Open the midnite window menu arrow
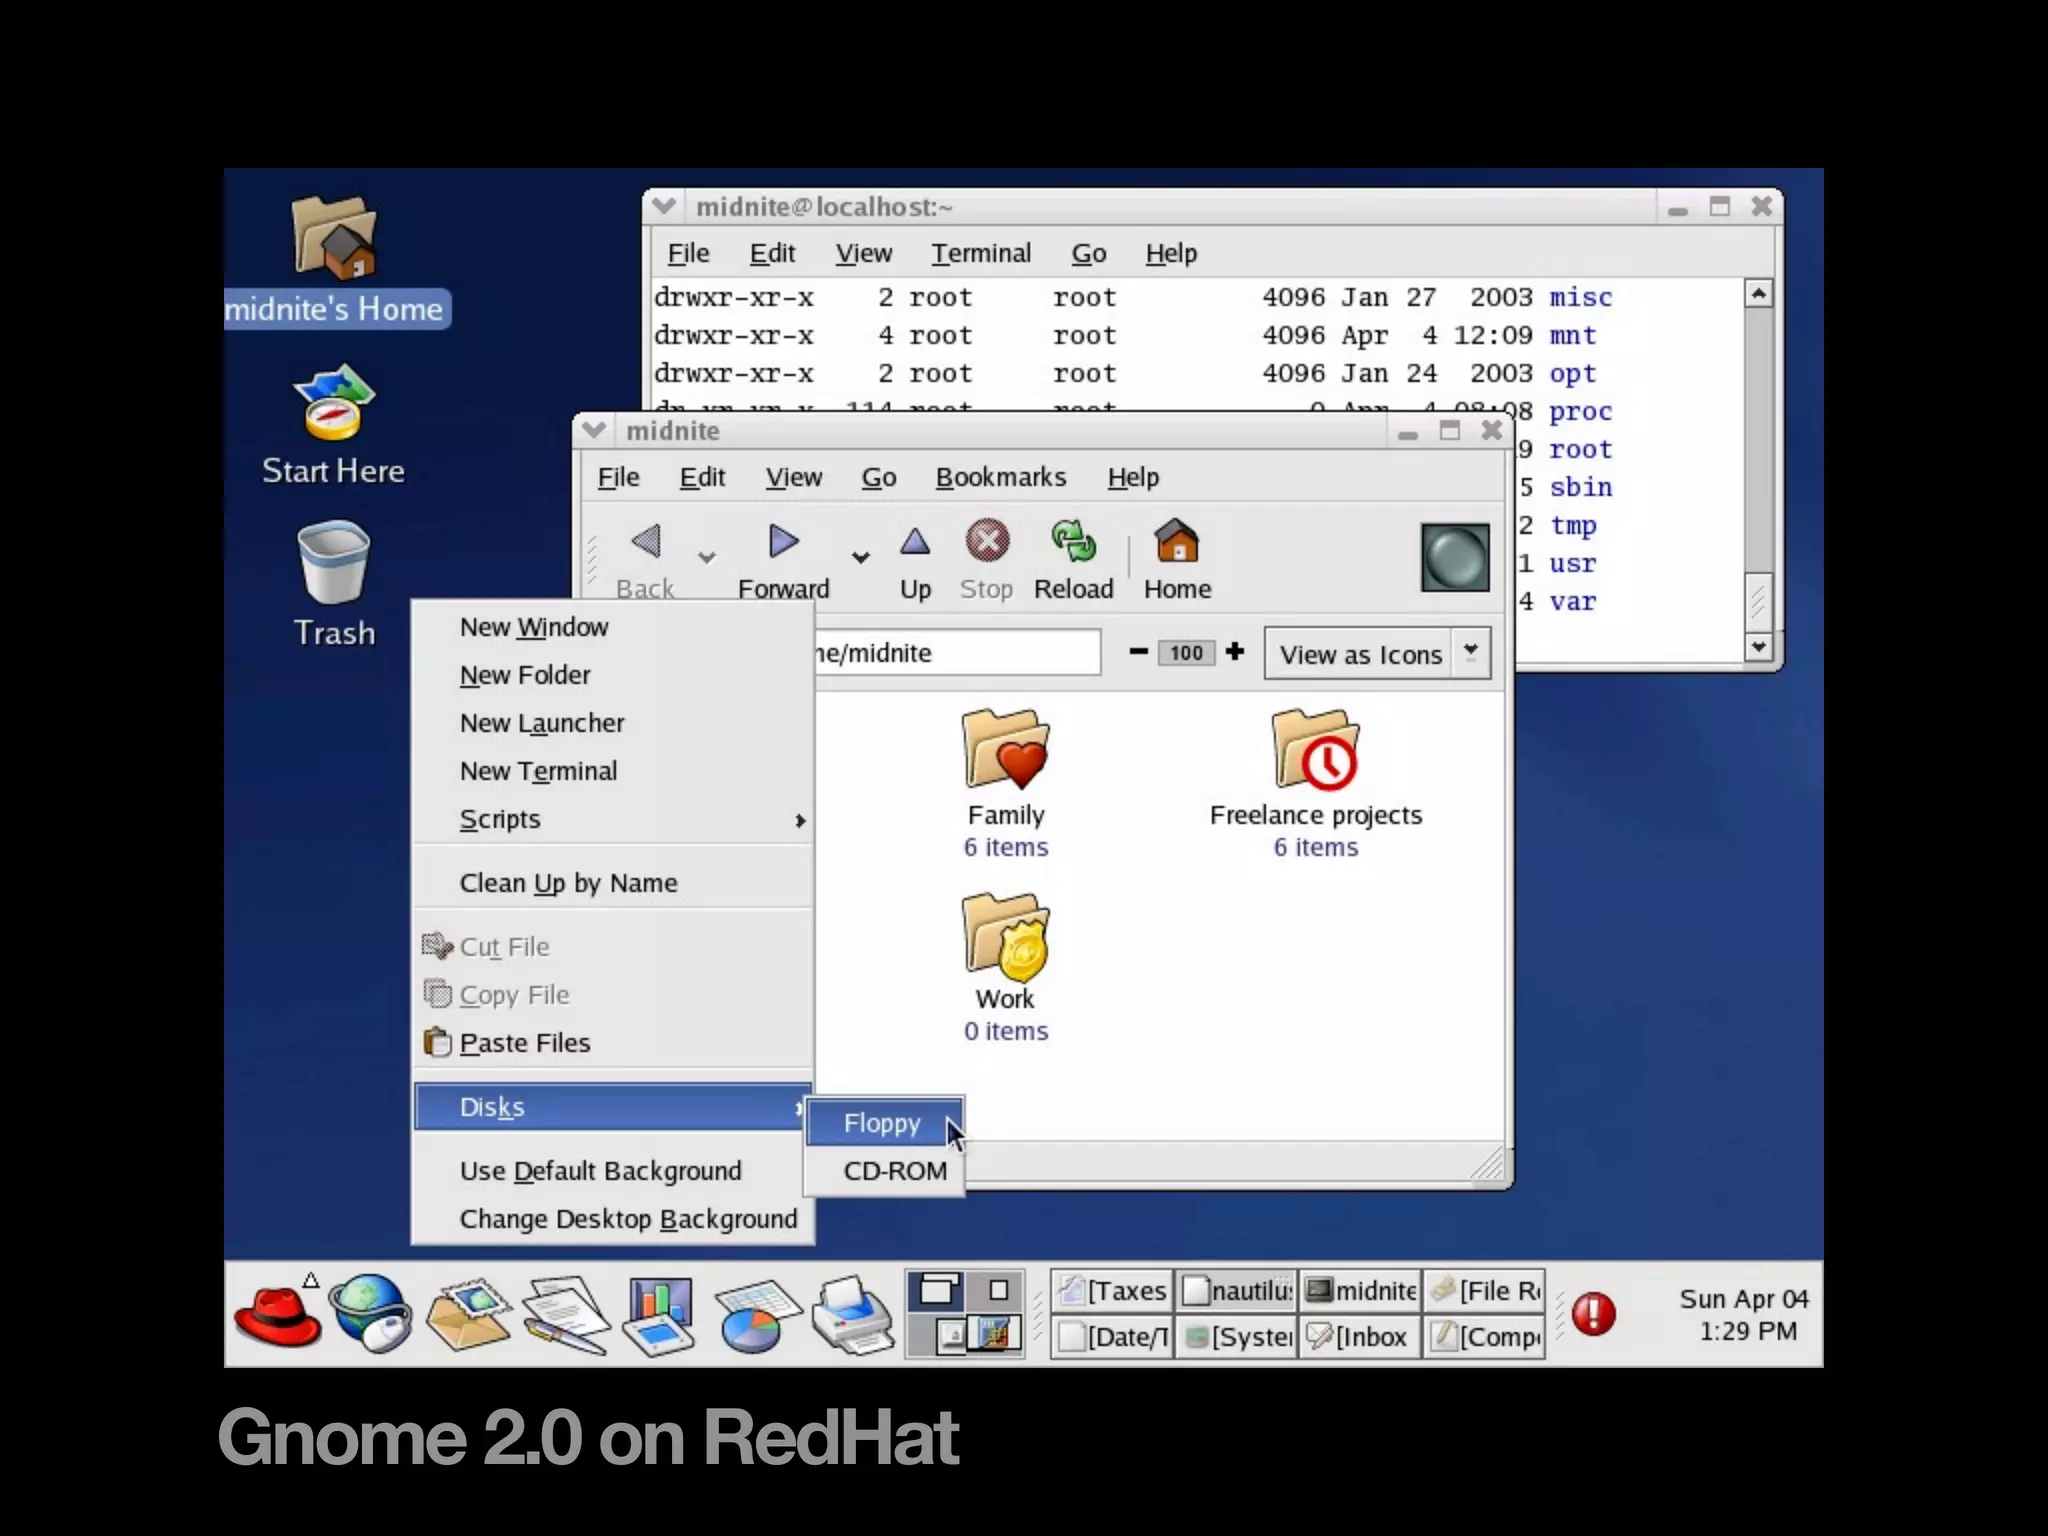2048x1536 pixels. click(x=594, y=431)
